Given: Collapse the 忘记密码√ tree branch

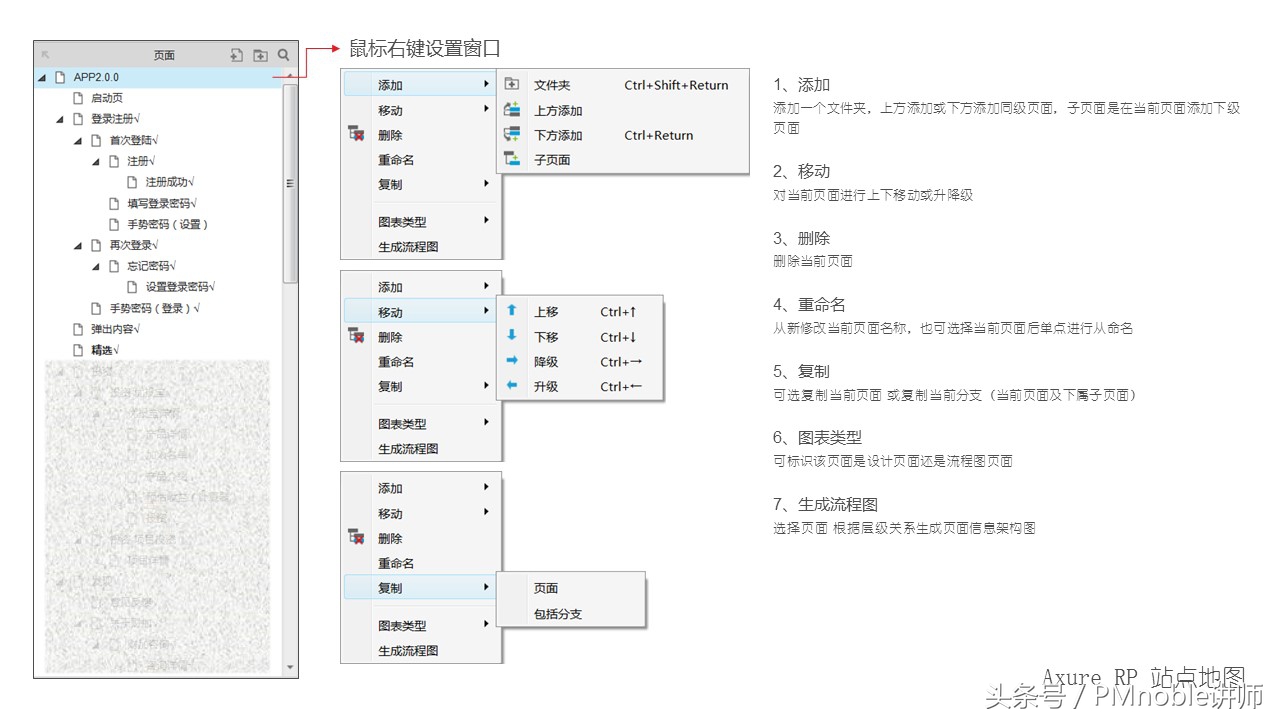Looking at the screenshot, I should (x=94, y=265).
